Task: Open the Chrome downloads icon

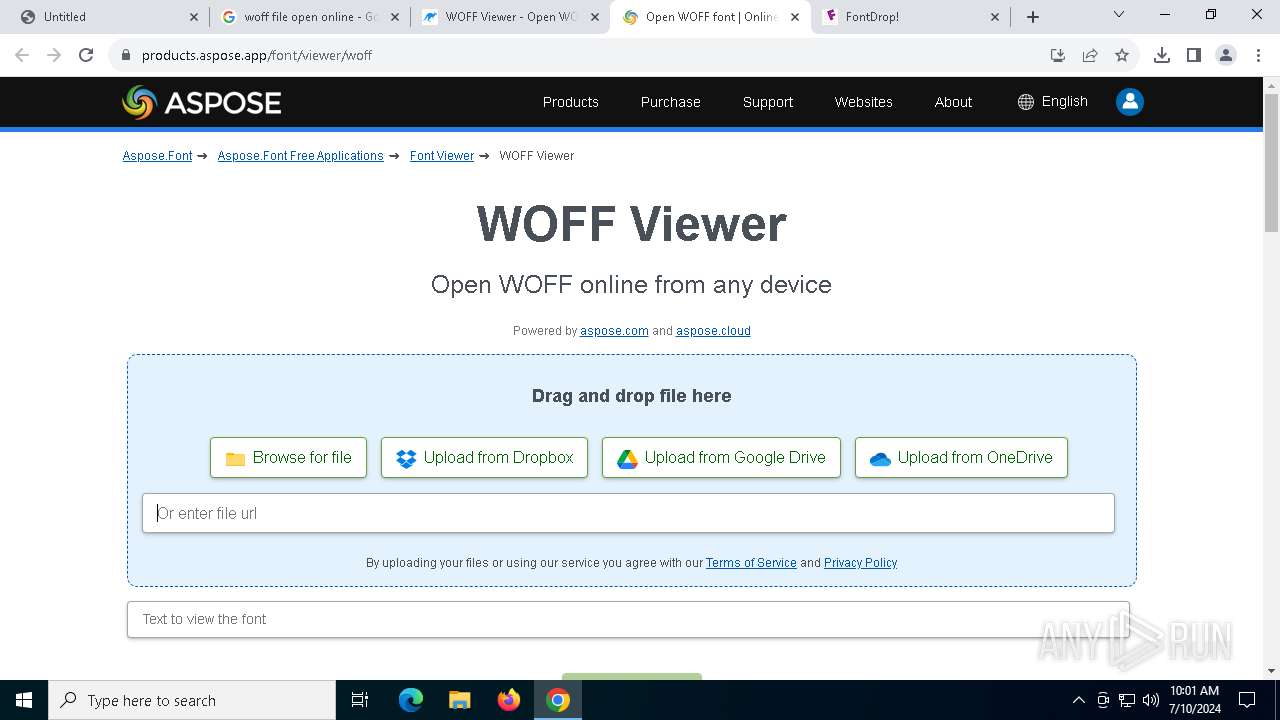Action: 1162,55
